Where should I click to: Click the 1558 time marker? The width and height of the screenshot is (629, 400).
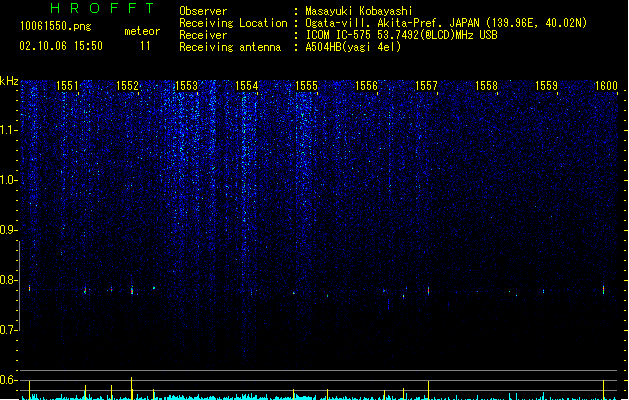(x=486, y=86)
